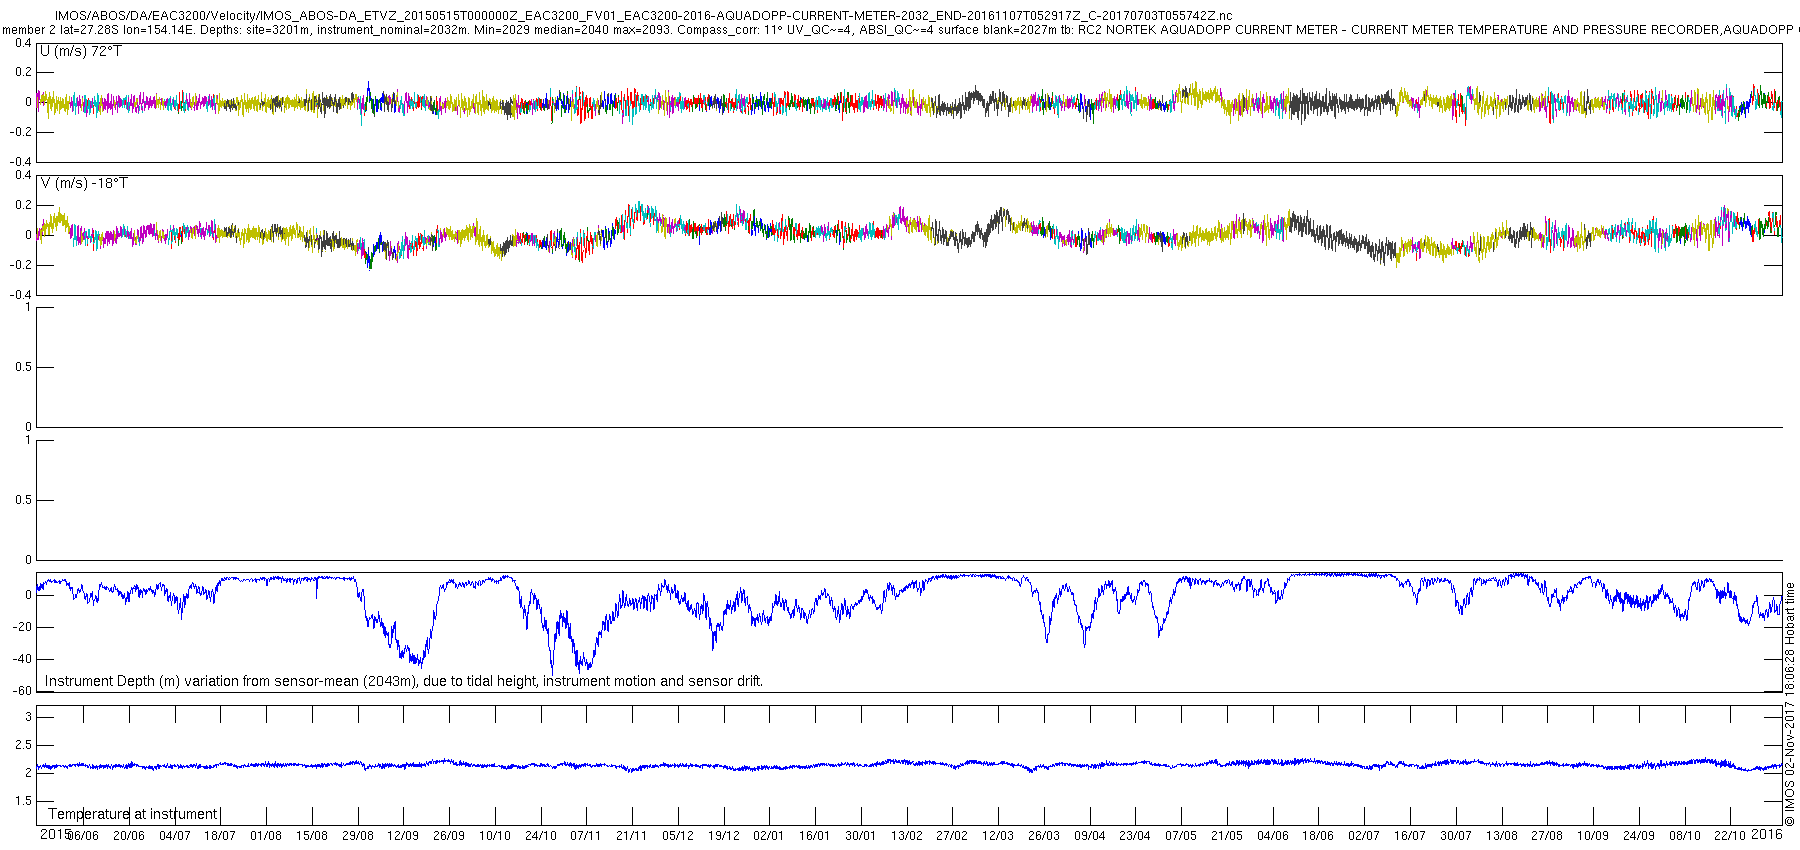
Task: Select the 'V (m/s) -18°T' panel label
Action: [84, 183]
